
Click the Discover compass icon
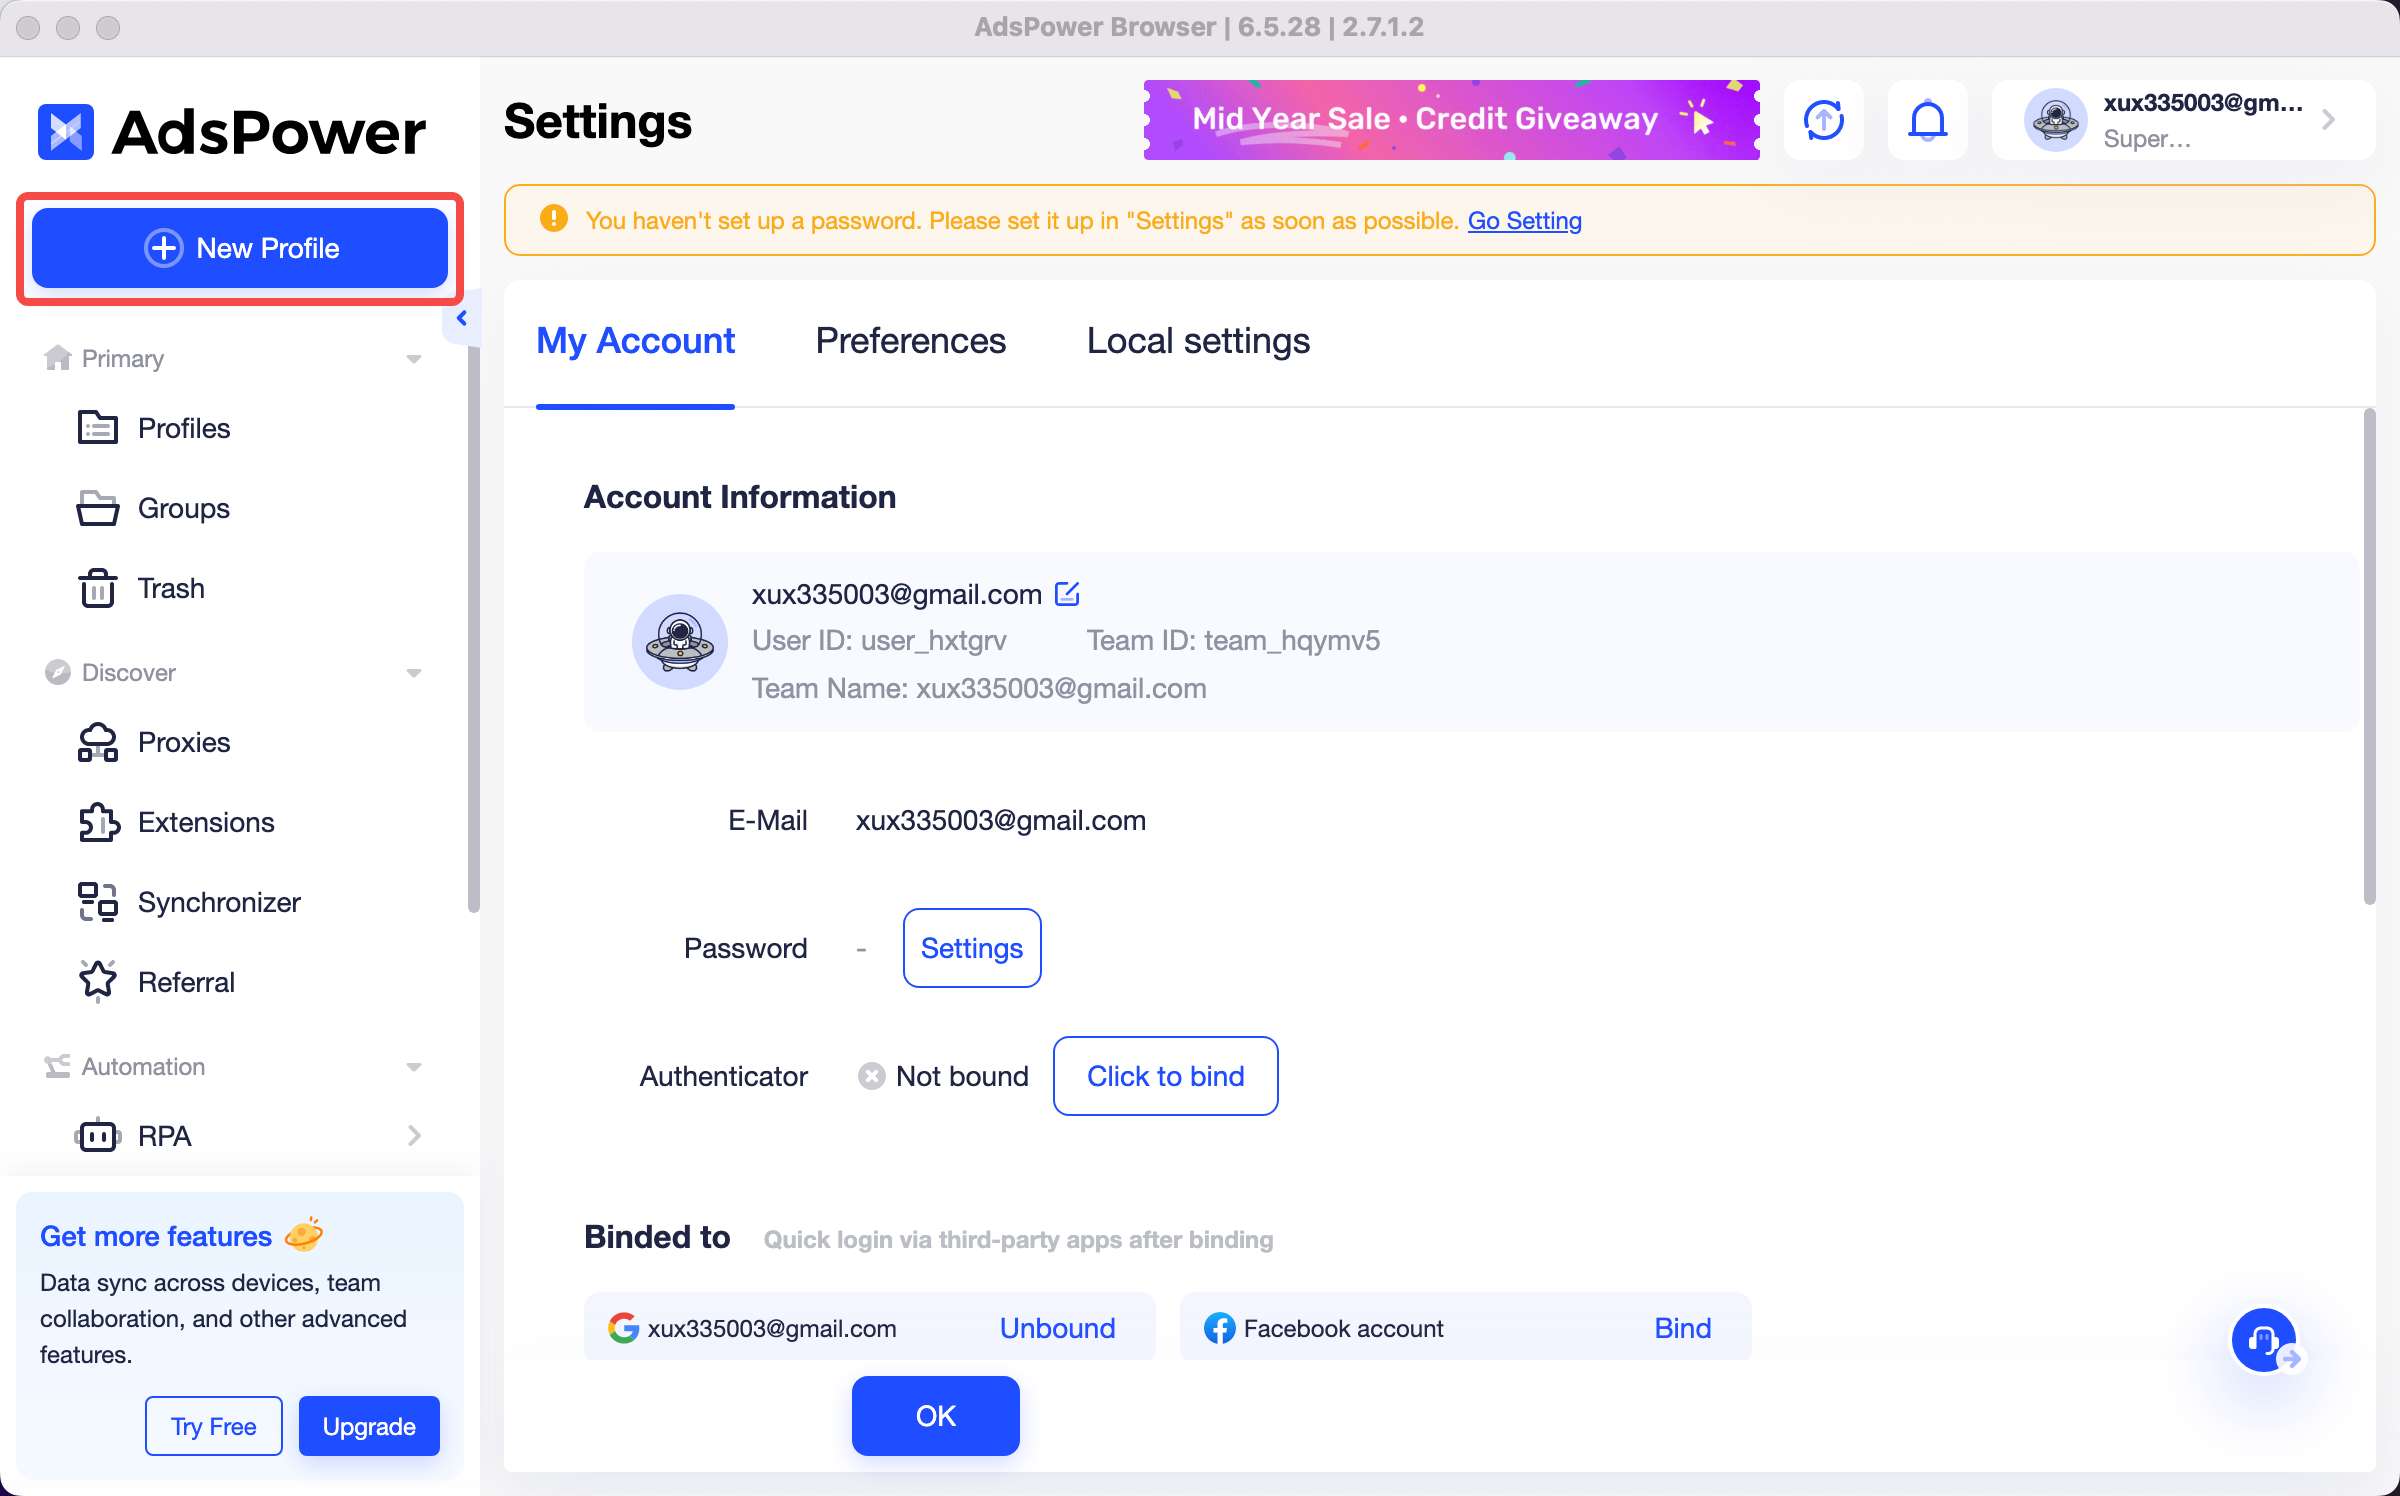pos(58,672)
